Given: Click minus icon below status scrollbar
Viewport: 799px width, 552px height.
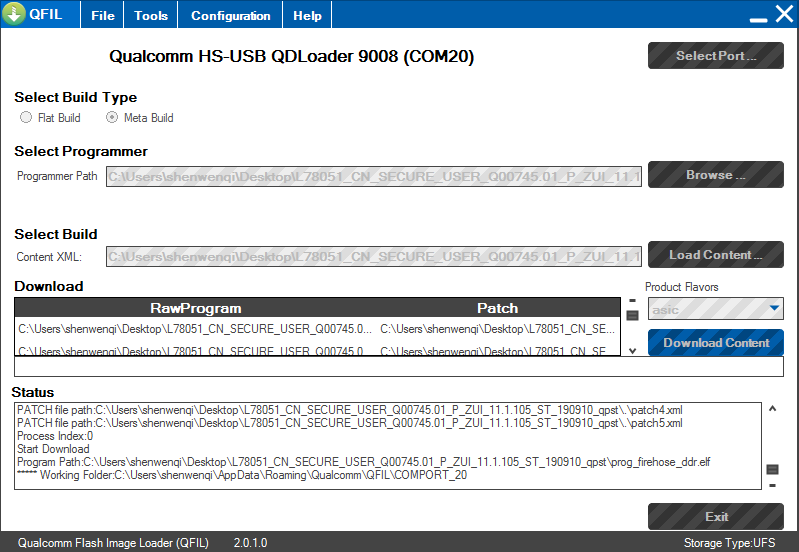Looking at the screenshot, I should tap(773, 486).
